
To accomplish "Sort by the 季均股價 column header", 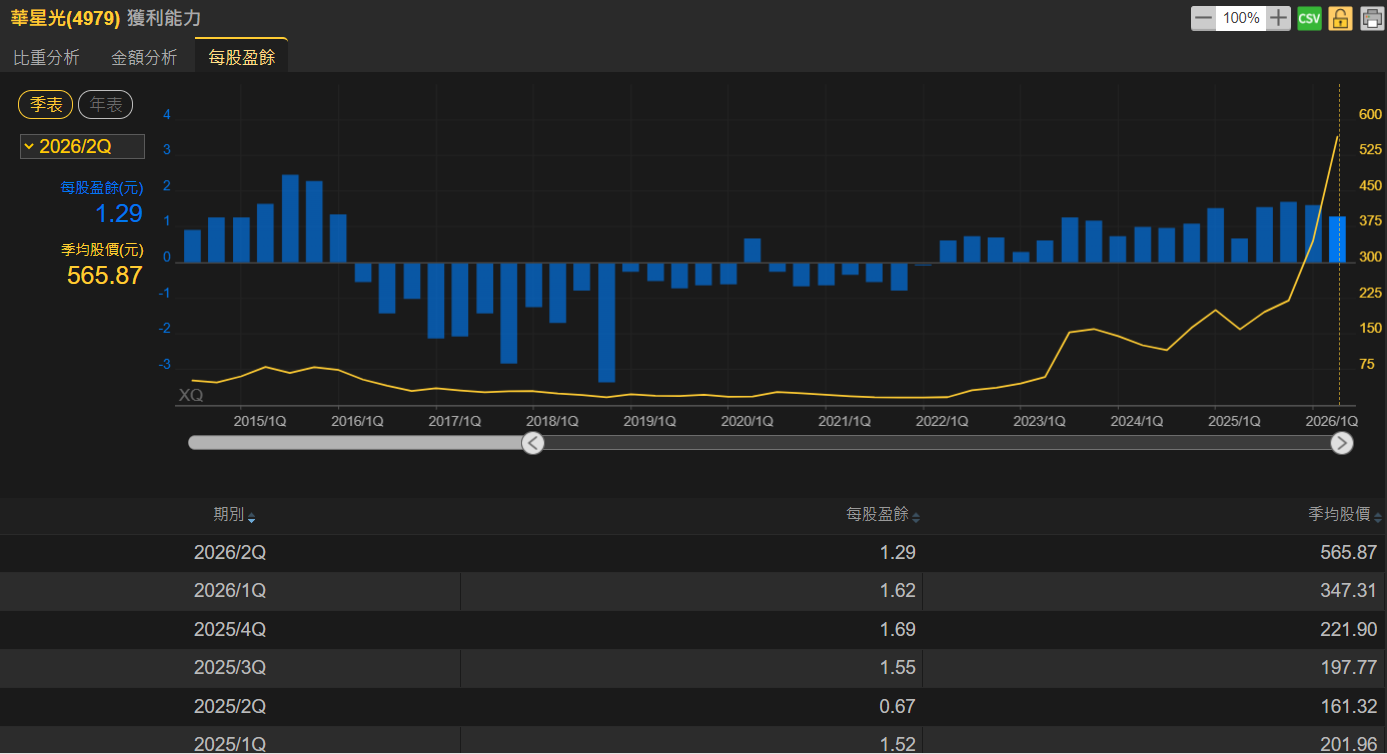I will pyautogui.click(x=1345, y=515).
